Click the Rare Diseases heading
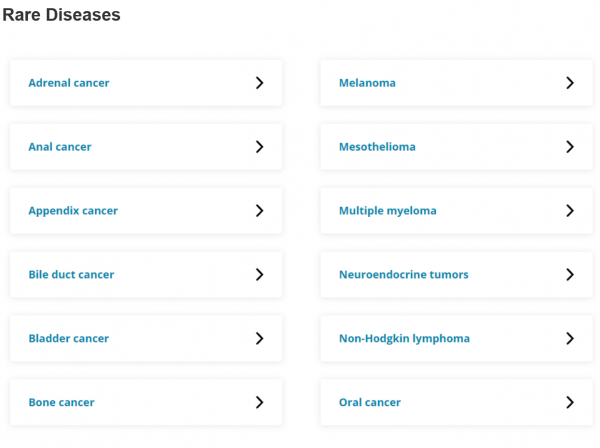Screen dimensions: 600x448 pyautogui.click(x=61, y=15)
